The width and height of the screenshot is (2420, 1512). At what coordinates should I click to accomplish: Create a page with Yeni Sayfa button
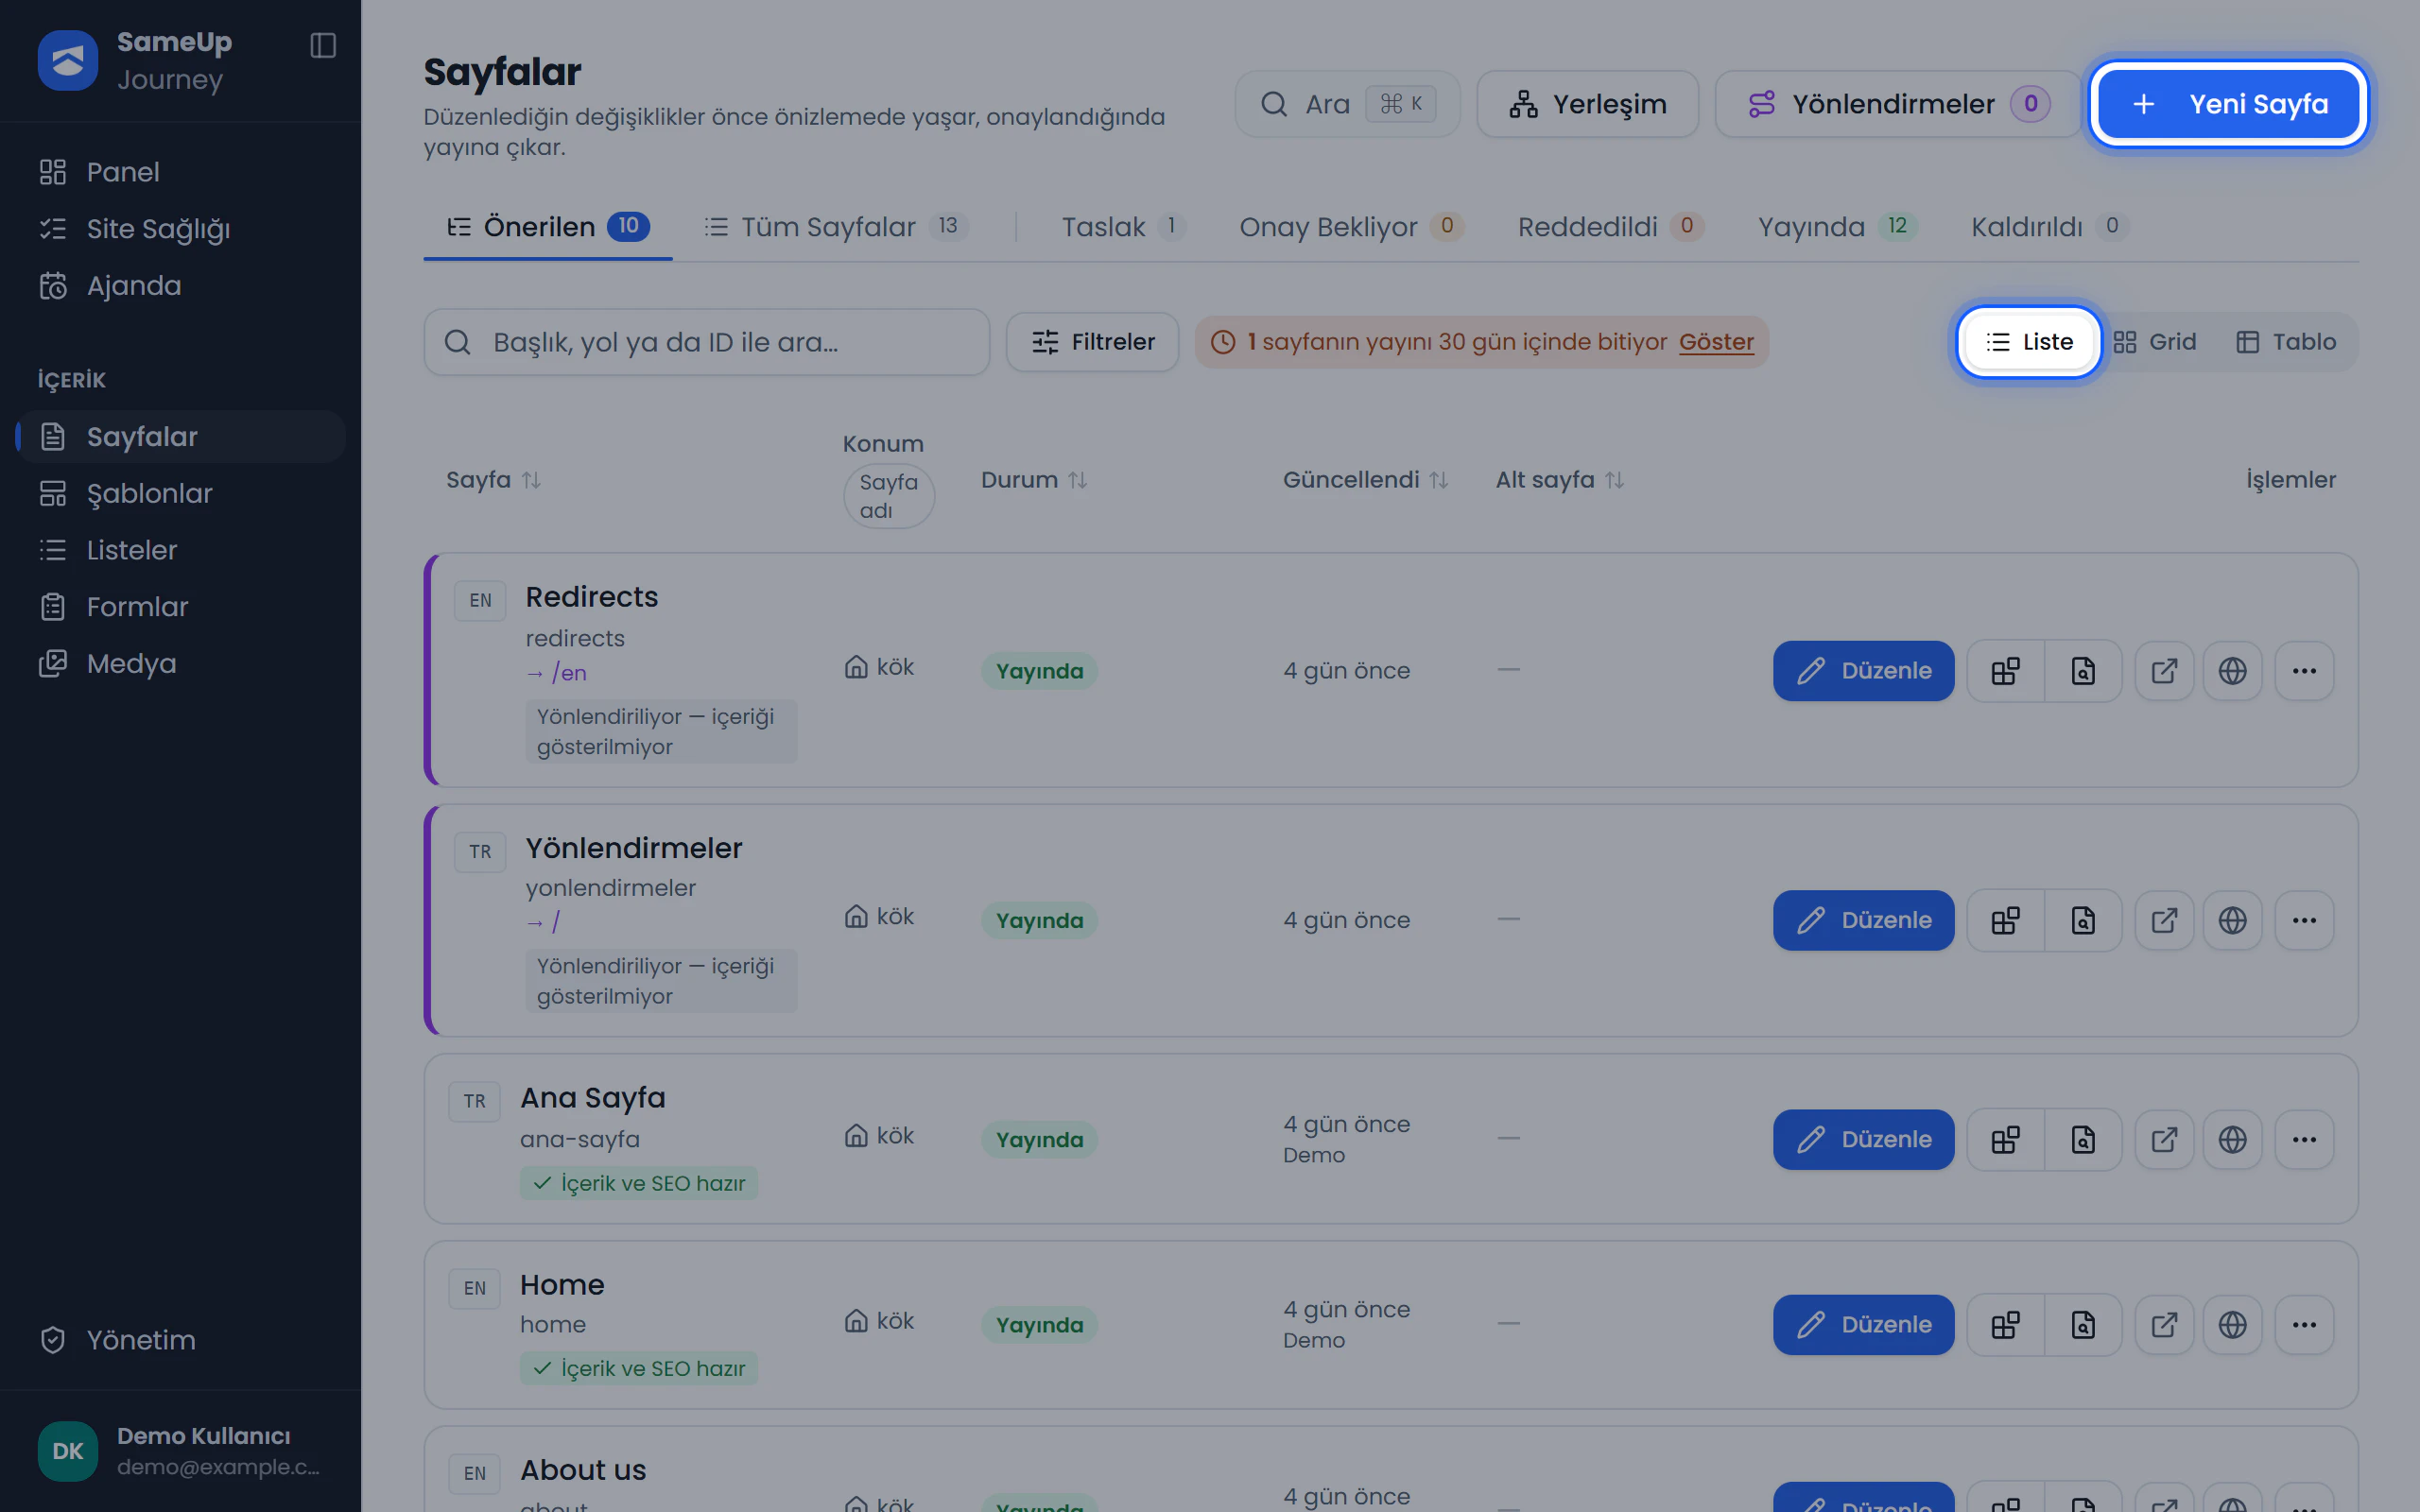point(2228,104)
